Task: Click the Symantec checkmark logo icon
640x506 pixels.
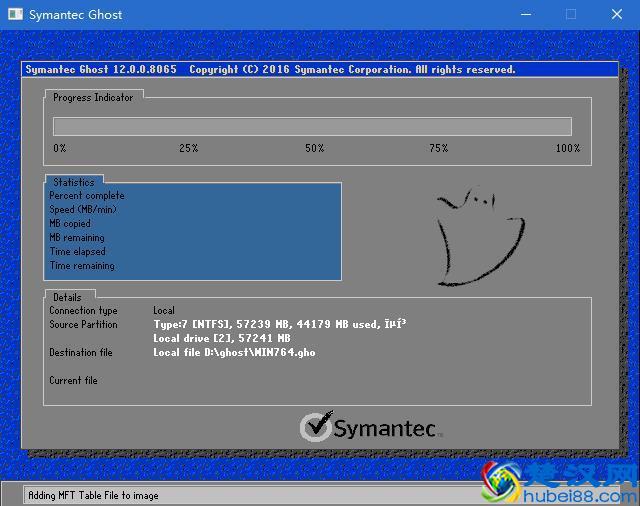Action: point(315,427)
